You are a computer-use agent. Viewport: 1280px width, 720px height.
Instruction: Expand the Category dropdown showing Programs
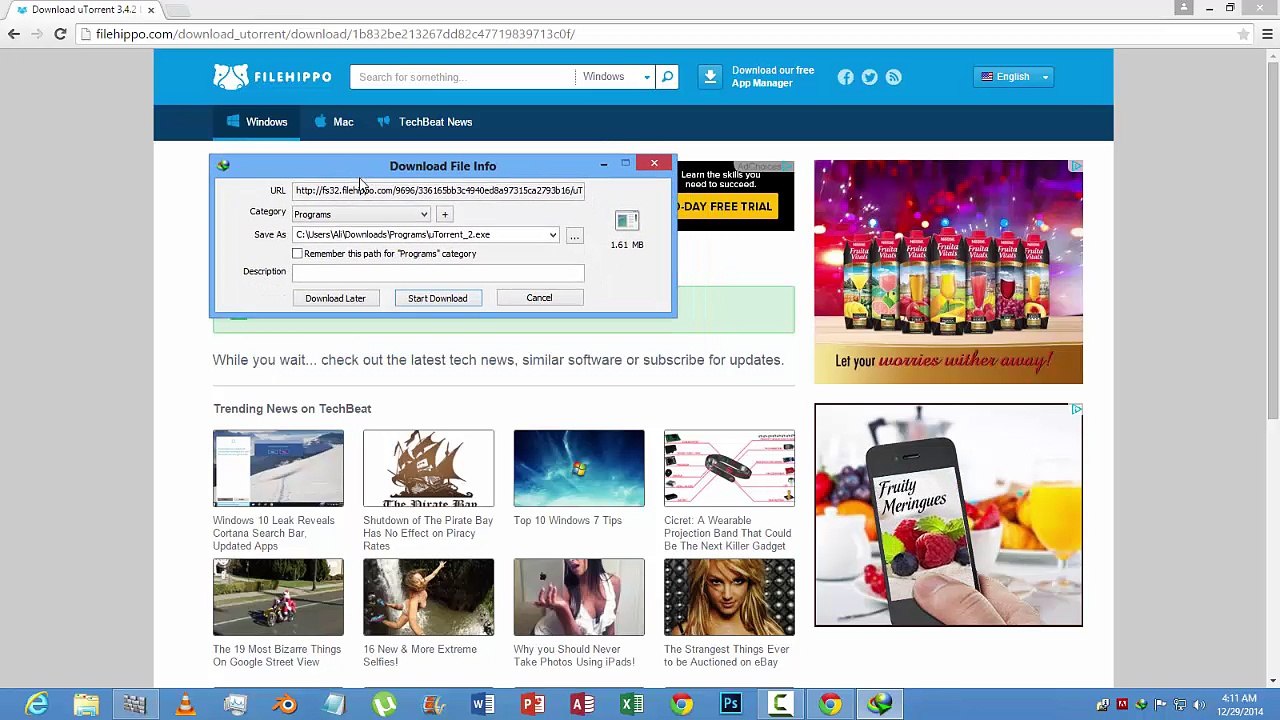tap(424, 214)
